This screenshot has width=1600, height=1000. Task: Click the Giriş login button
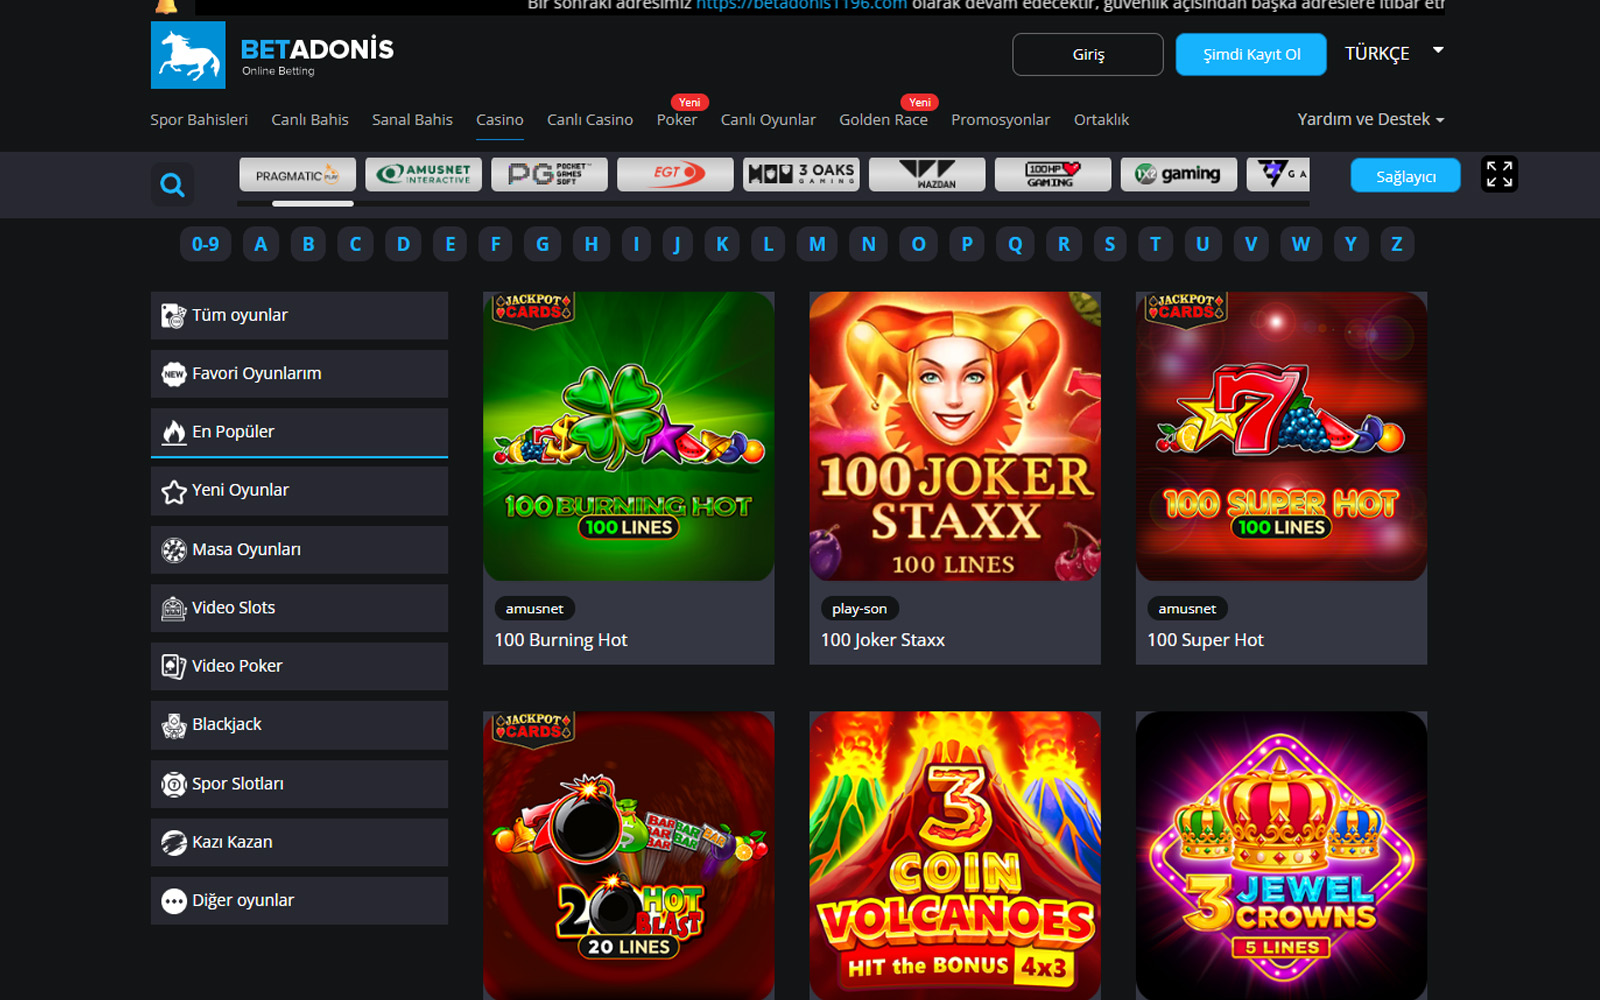coord(1087,55)
